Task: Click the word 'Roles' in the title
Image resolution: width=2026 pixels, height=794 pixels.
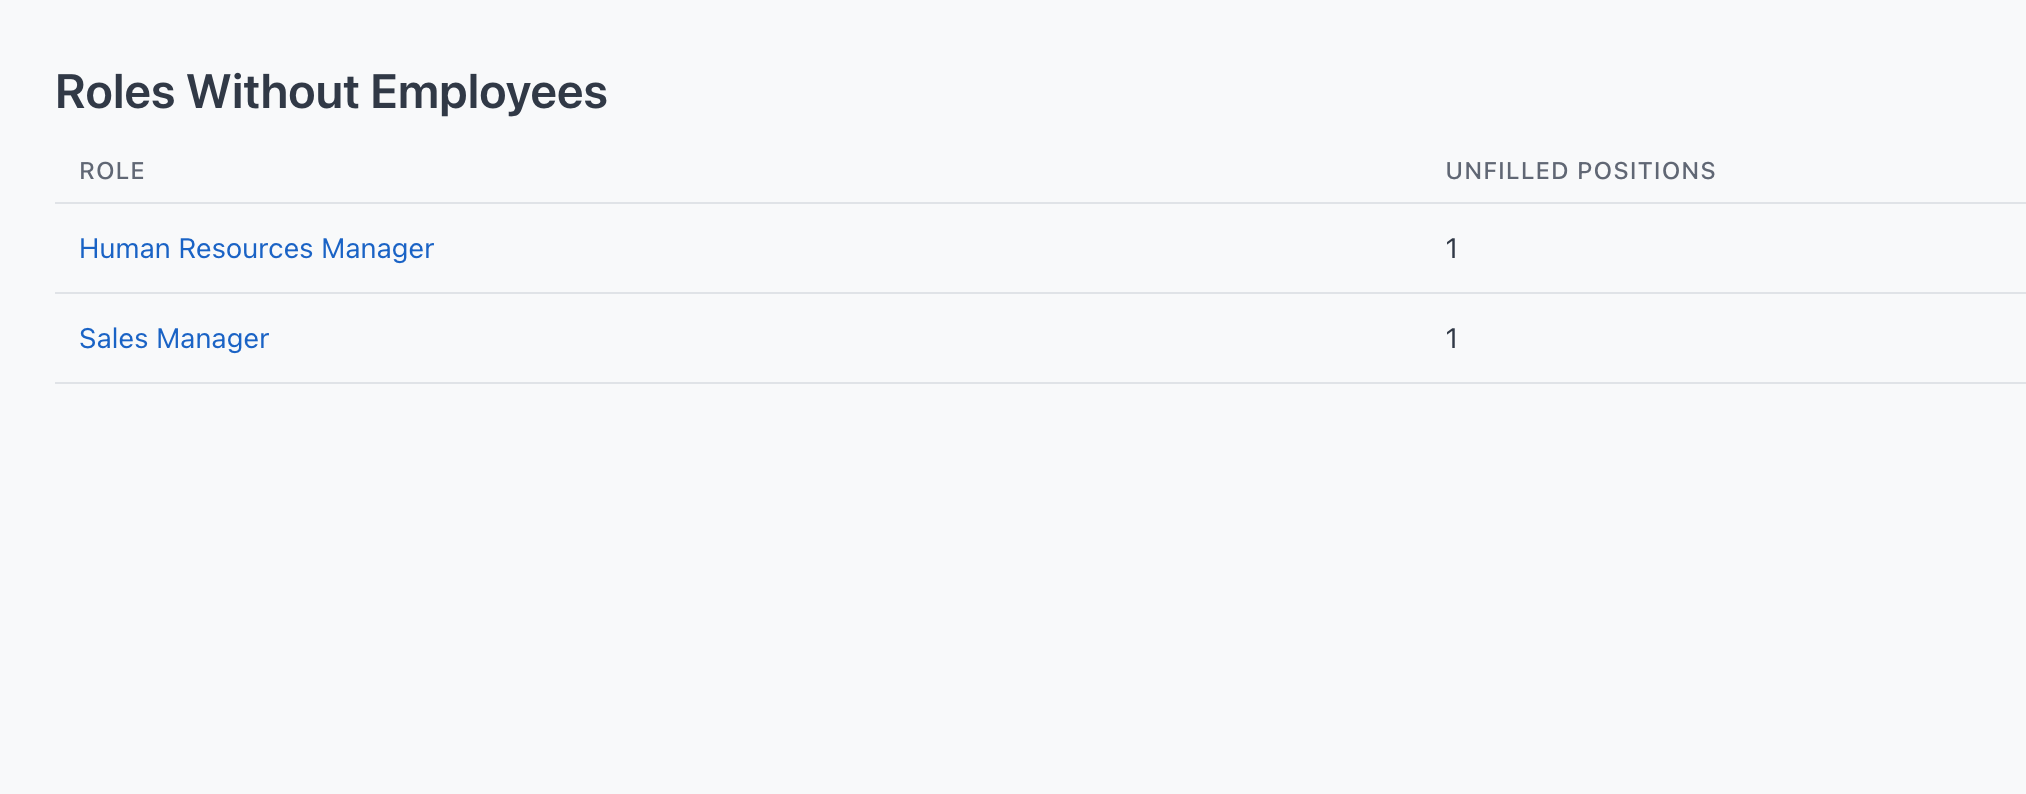Action: coord(115,92)
